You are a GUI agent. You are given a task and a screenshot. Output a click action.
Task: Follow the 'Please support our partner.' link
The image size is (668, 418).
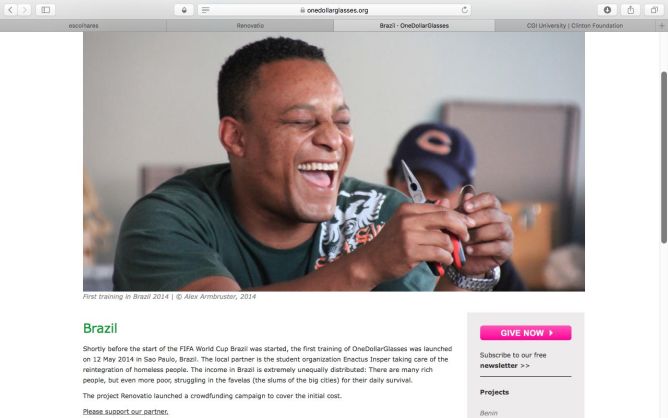pyautogui.click(x=125, y=411)
